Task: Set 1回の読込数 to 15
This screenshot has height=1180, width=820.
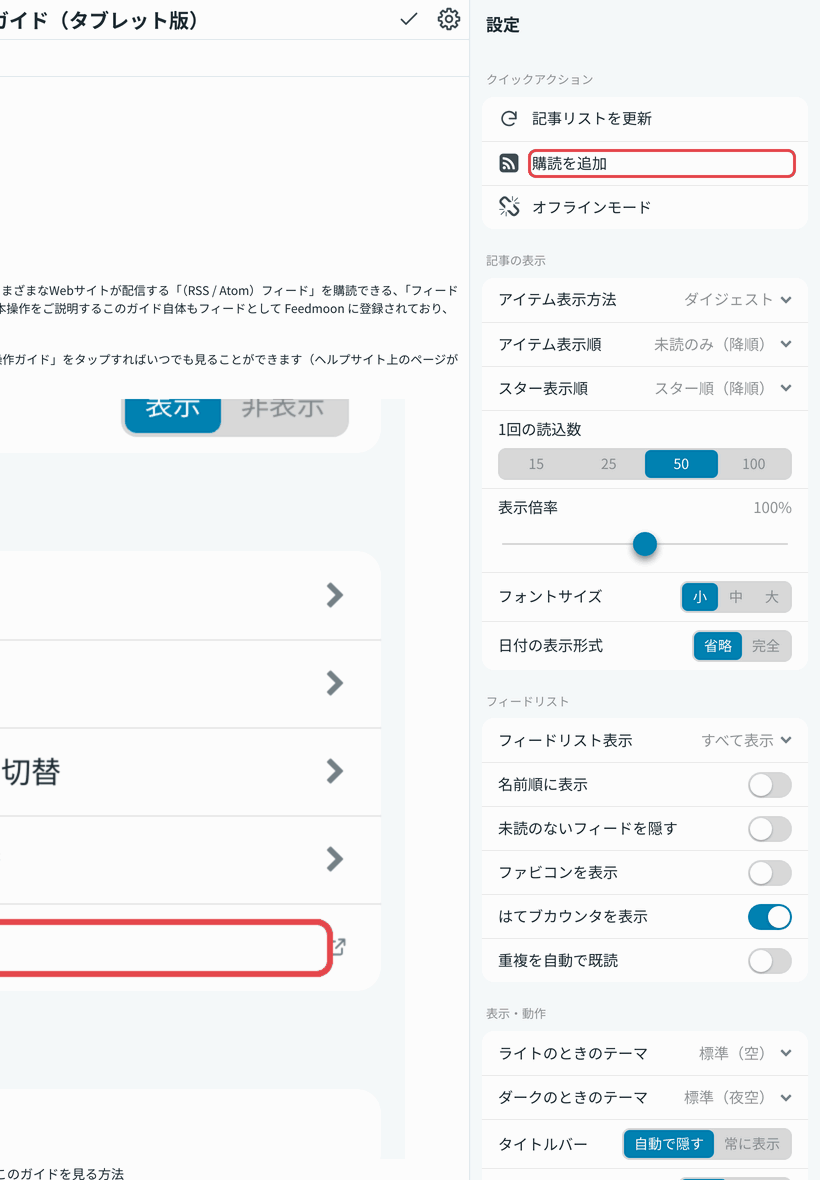Action: pyautogui.click(x=536, y=464)
